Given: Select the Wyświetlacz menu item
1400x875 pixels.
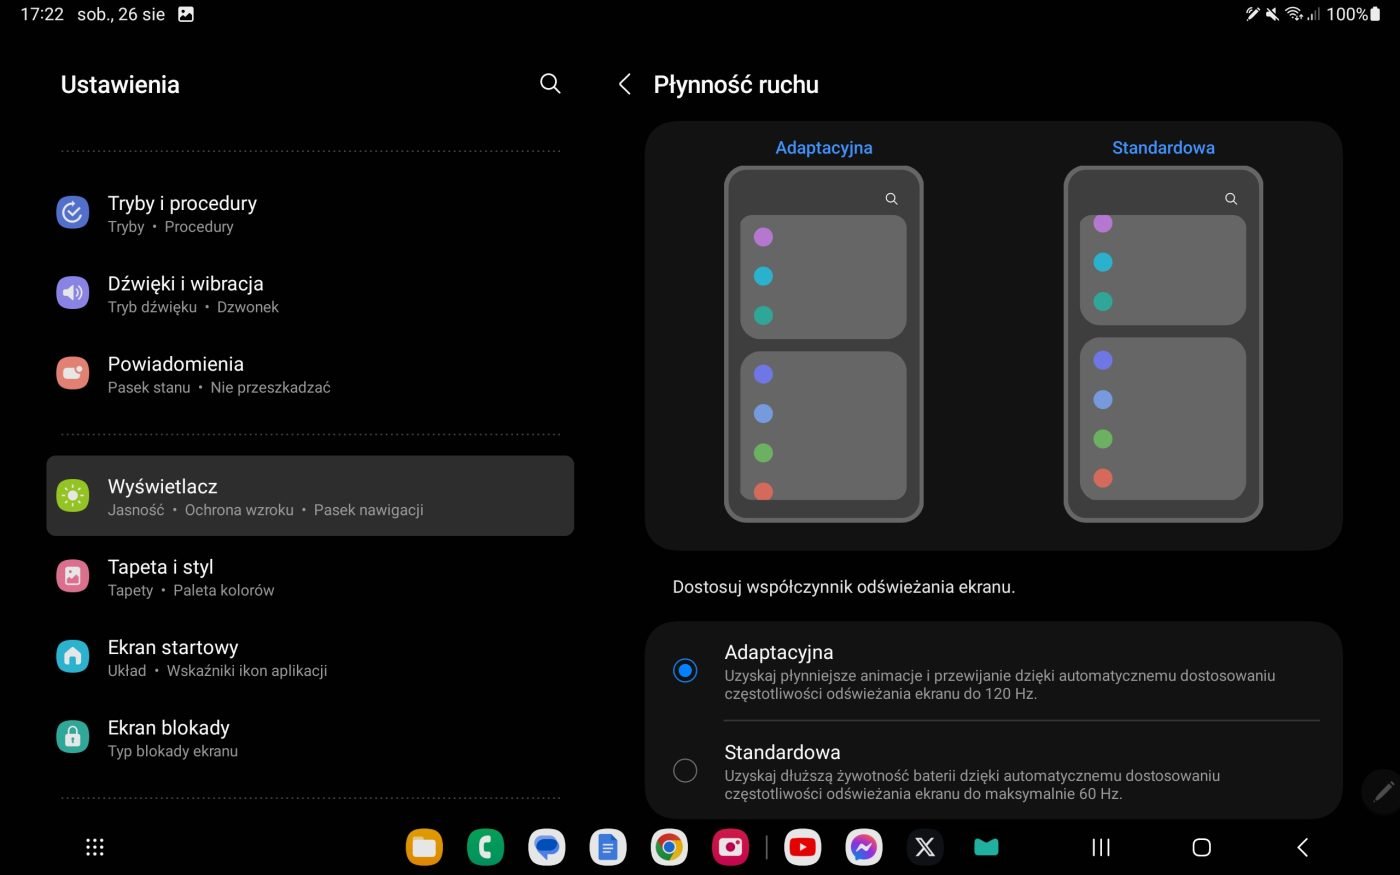Looking at the screenshot, I should [x=310, y=496].
